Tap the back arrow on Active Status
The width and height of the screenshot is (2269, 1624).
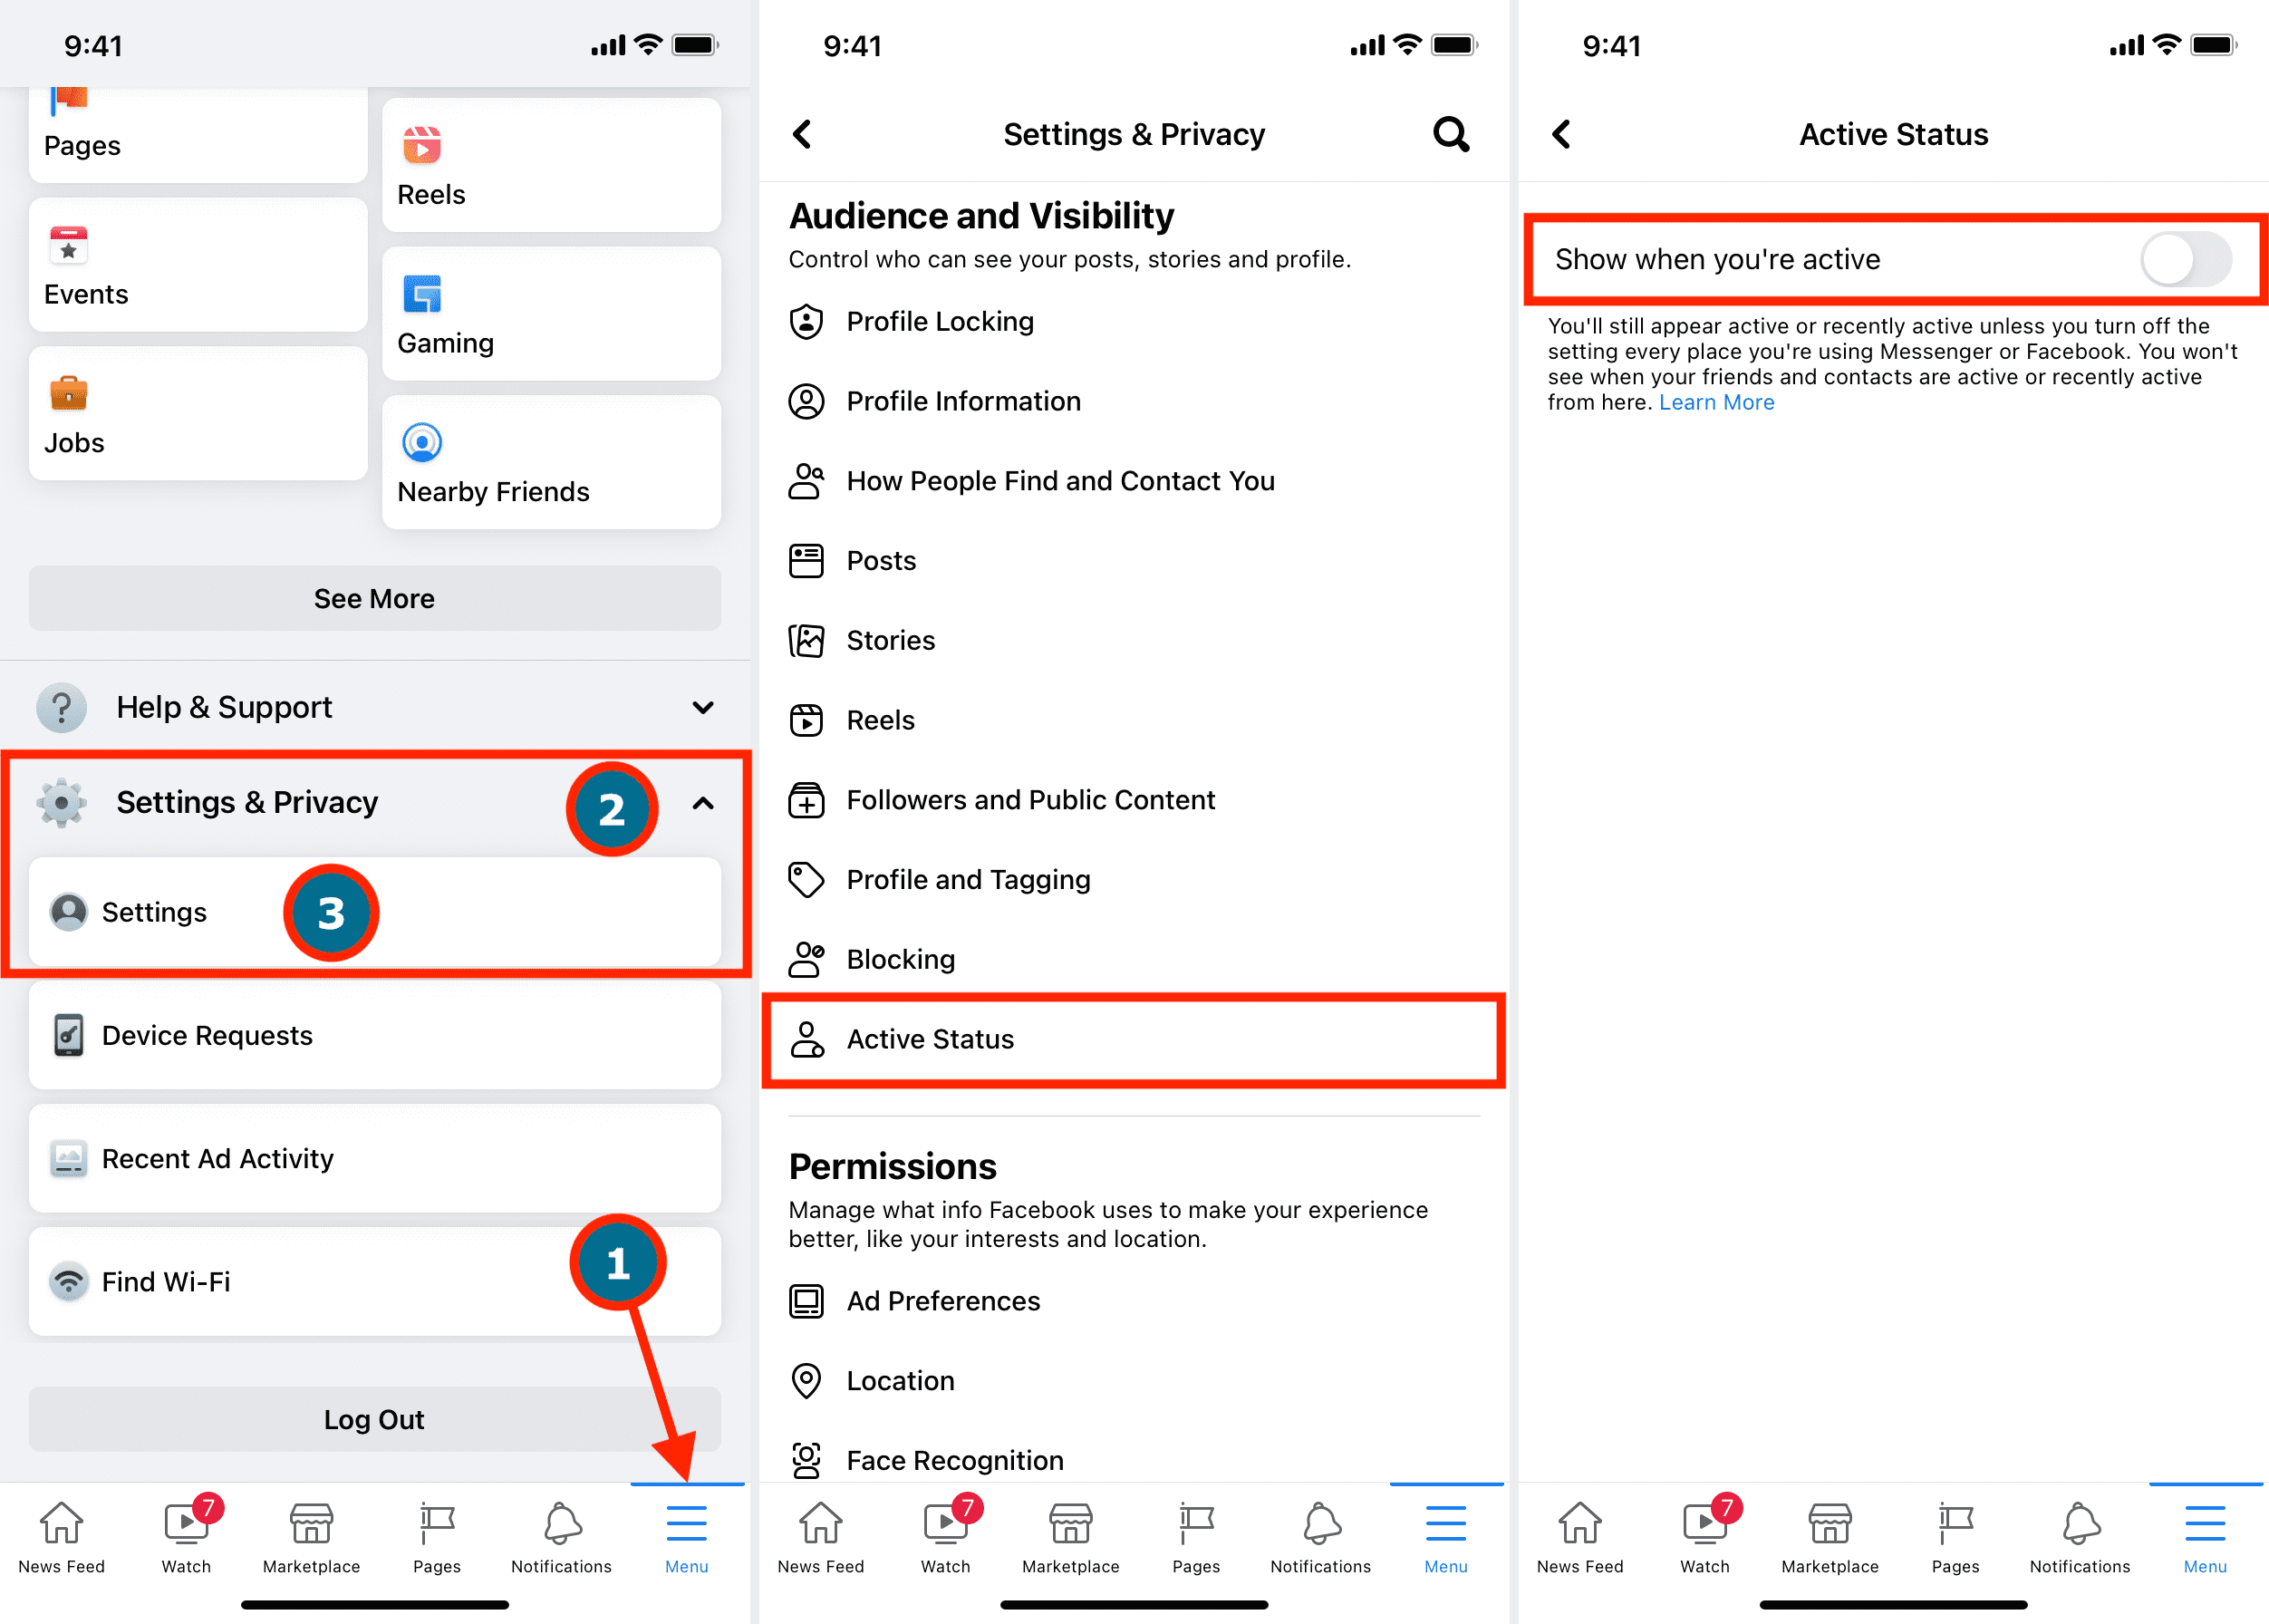(1560, 133)
